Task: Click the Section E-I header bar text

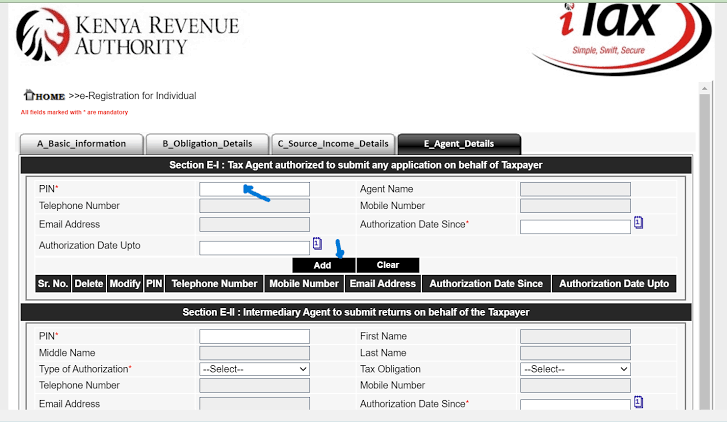Action: point(356,165)
